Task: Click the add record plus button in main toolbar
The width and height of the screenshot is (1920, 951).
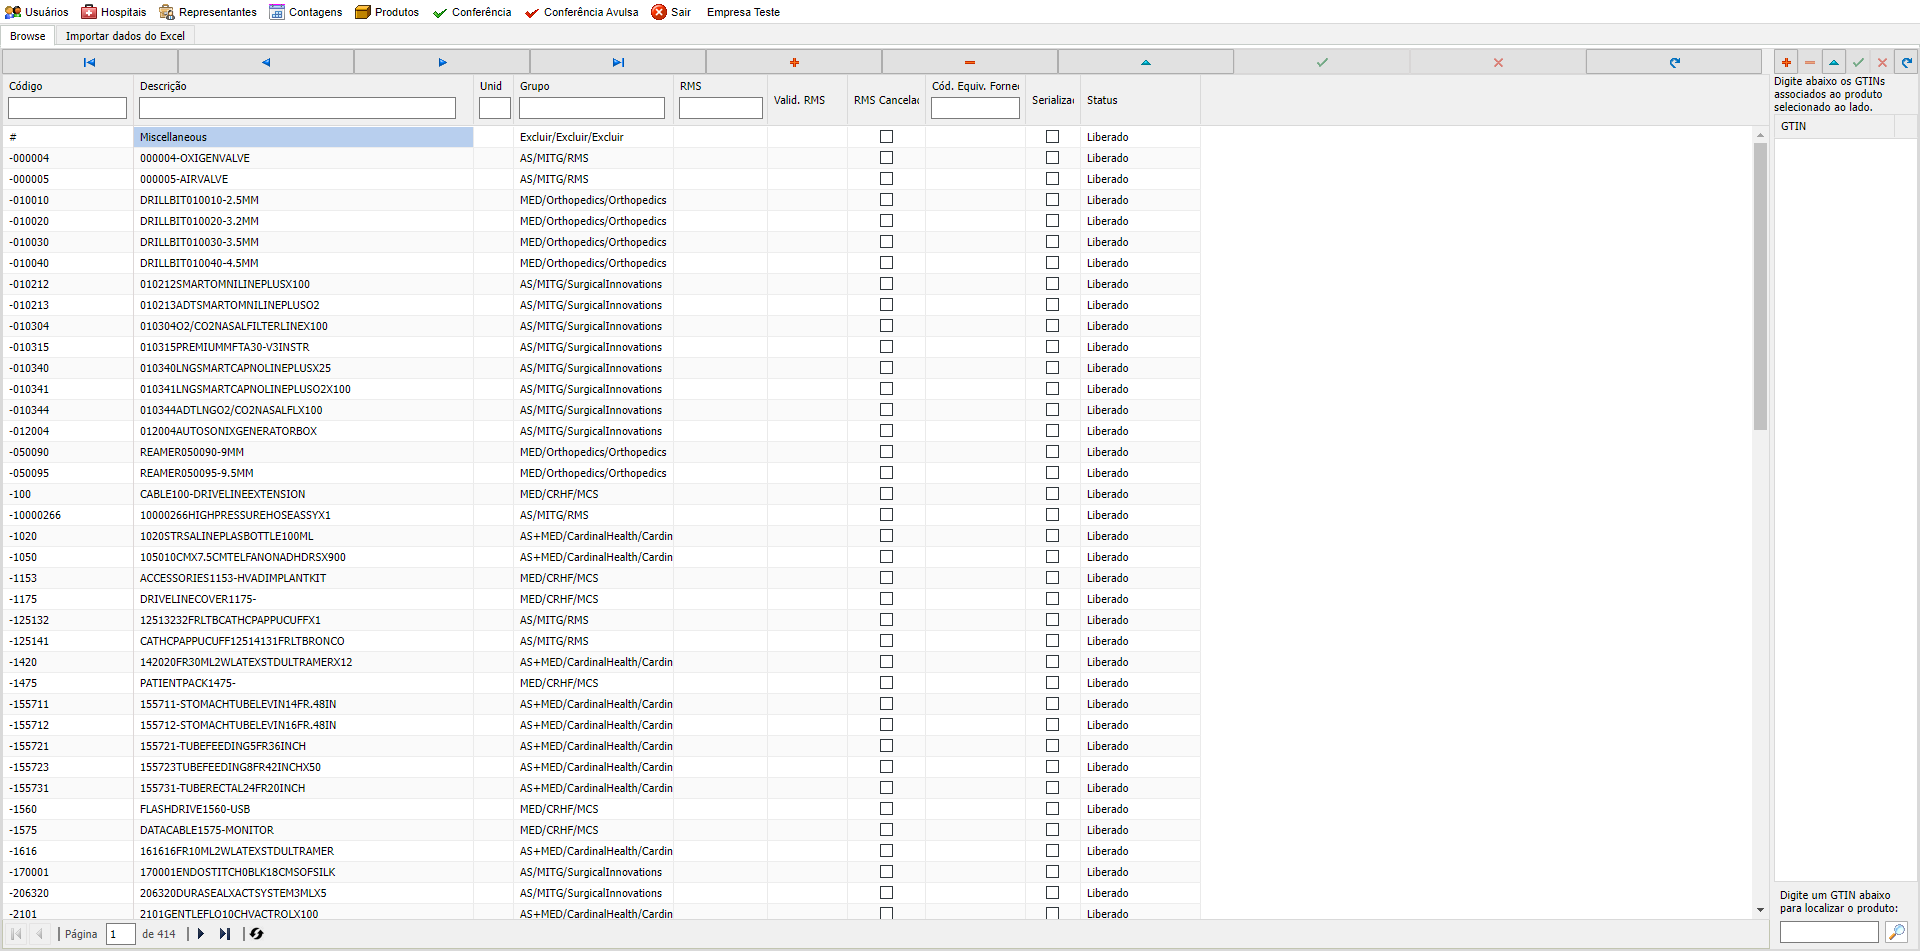Action: click(x=794, y=62)
